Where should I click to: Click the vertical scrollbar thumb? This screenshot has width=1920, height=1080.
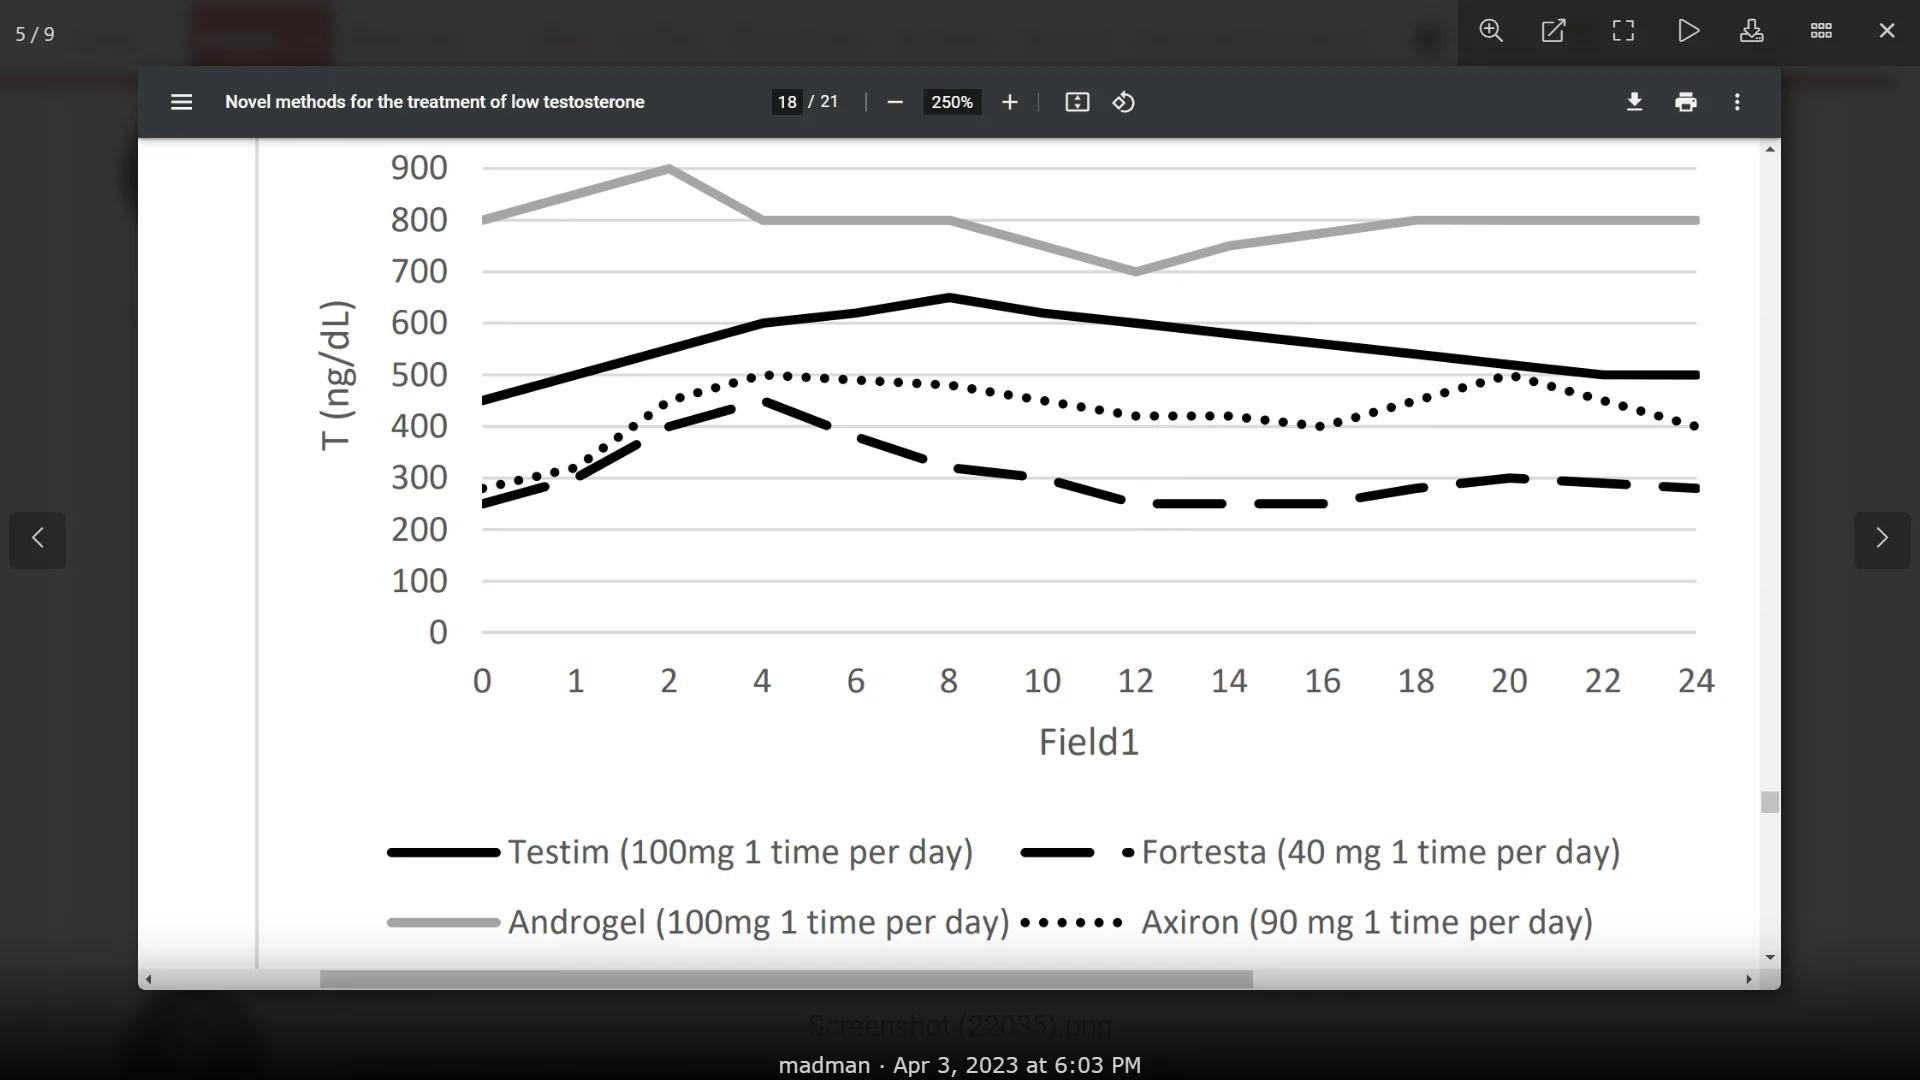coord(1770,802)
